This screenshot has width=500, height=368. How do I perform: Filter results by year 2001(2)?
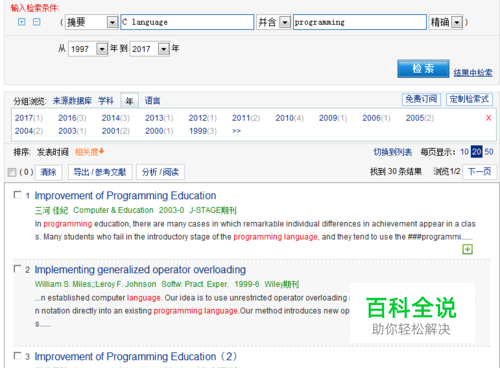116,131
